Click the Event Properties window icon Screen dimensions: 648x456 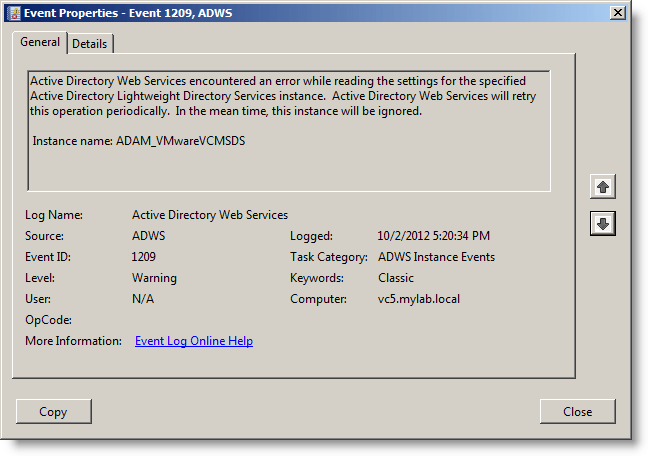(x=14, y=12)
